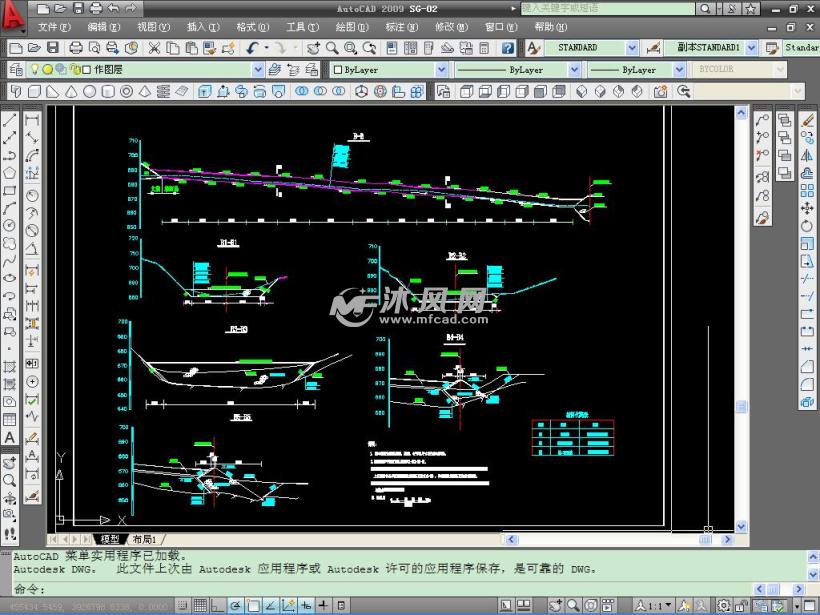820x615 pixels.
Task: Open the Layer Properties Manager icon
Action: coord(15,70)
